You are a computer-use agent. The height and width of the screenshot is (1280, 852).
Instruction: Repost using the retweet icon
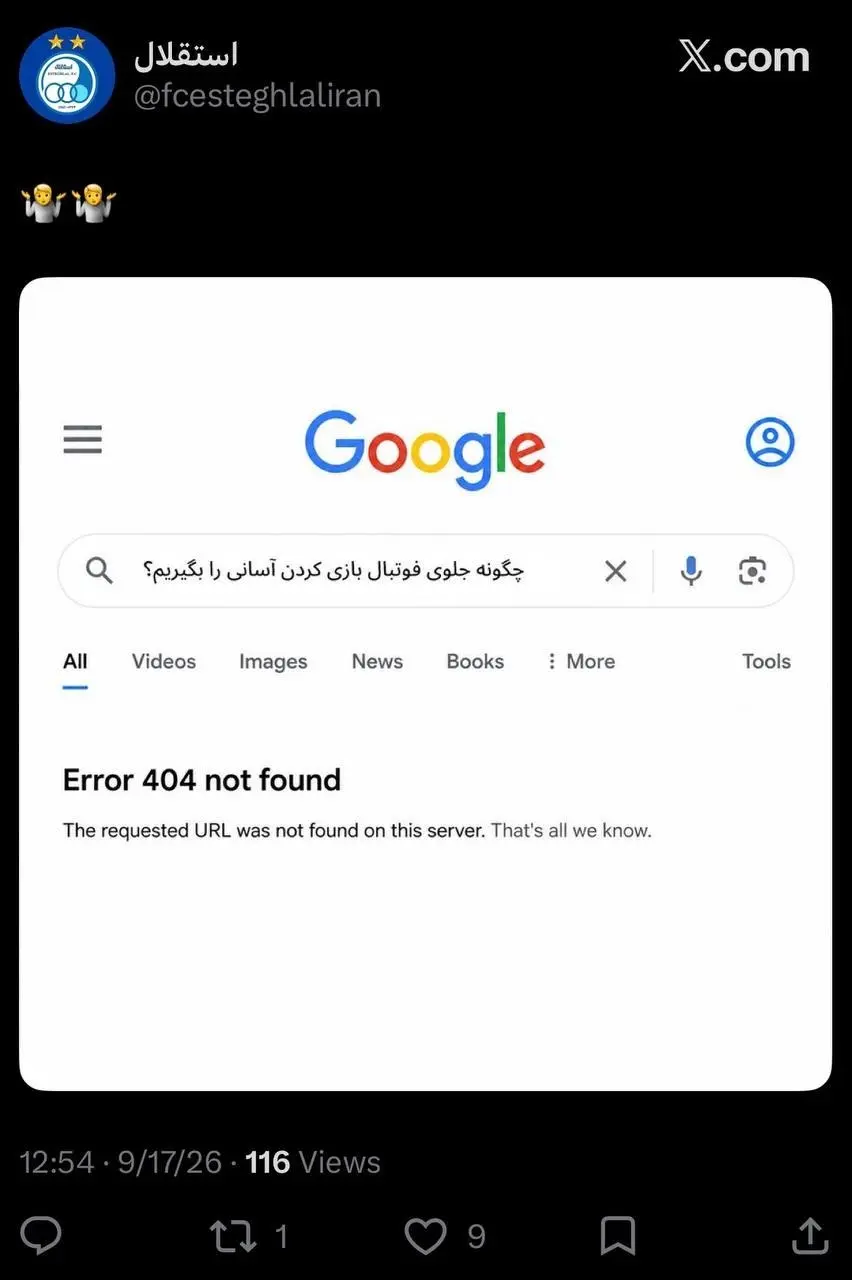pyautogui.click(x=233, y=1237)
